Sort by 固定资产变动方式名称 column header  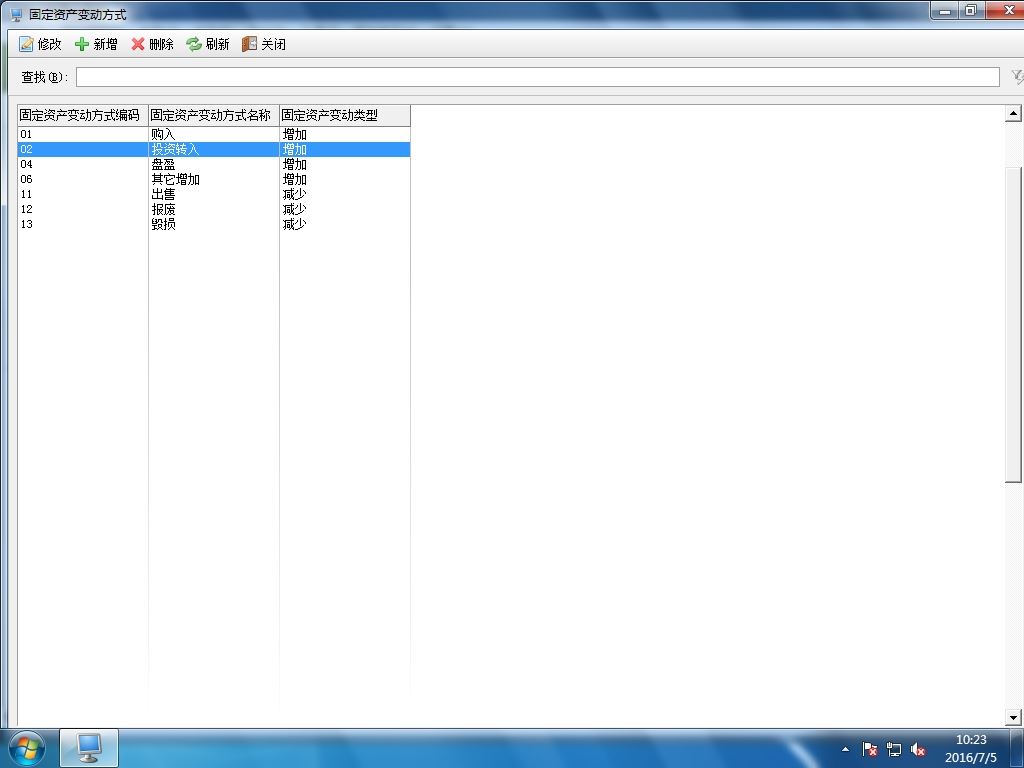214,115
